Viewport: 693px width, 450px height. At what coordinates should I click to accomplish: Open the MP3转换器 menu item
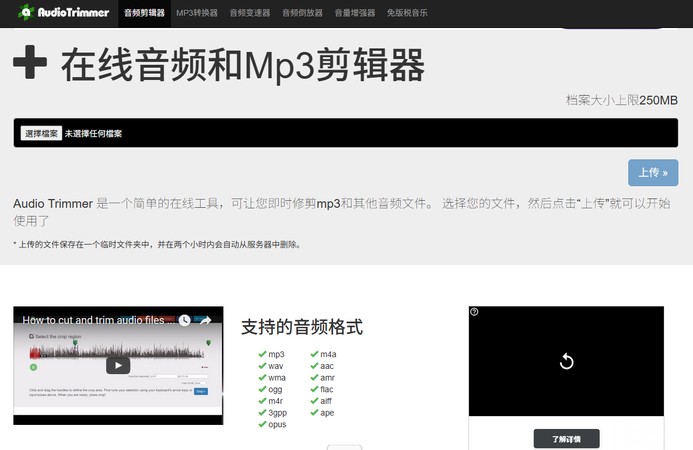[197, 13]
